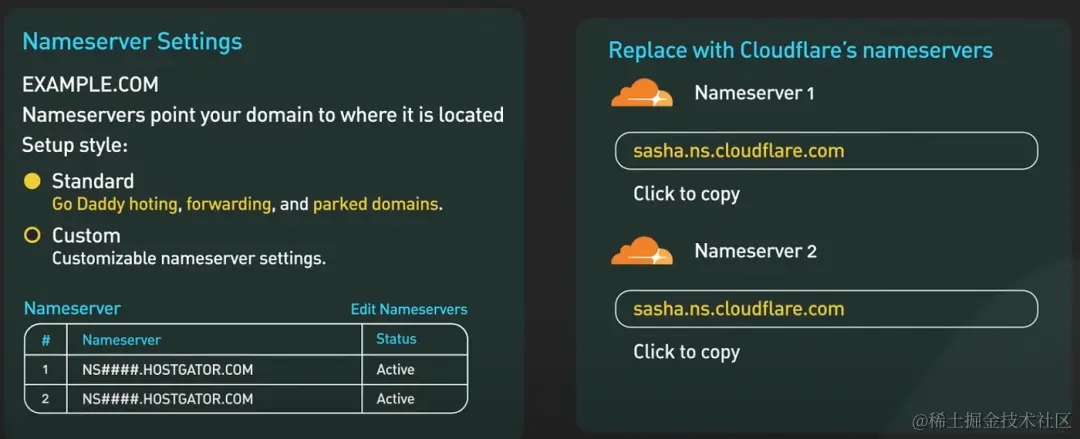Select the row 1 HOSTGATOR.COM nameserver cell
The width and height of the screenshot is (1080, 439).
[214, 370]
